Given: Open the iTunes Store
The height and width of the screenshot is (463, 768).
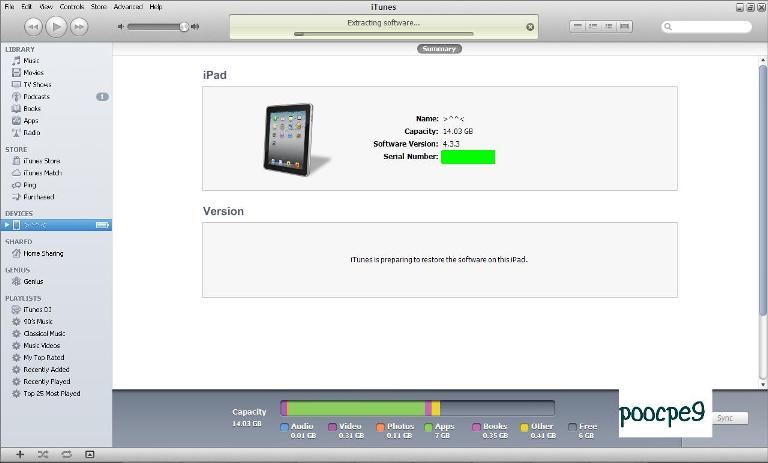Looking at the screenshot, I should [x=42, y=161].
